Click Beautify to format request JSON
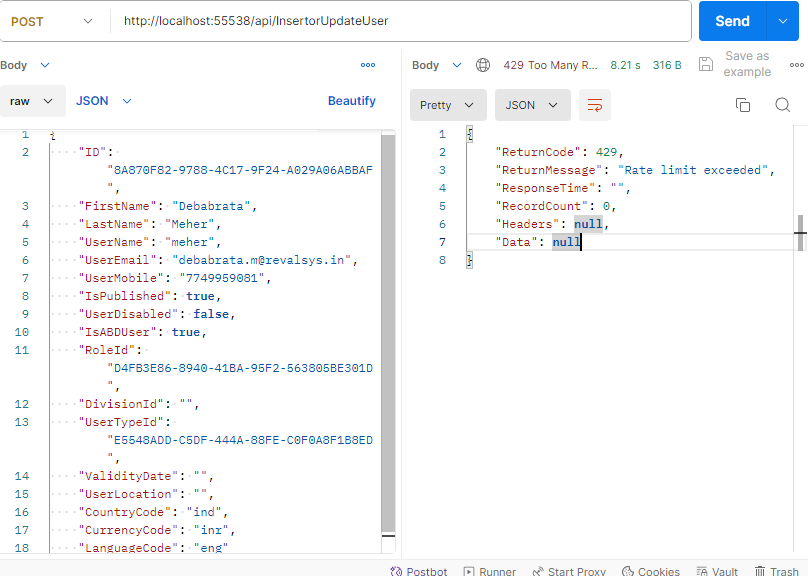The image size is (808, 576). coord(352,101)
